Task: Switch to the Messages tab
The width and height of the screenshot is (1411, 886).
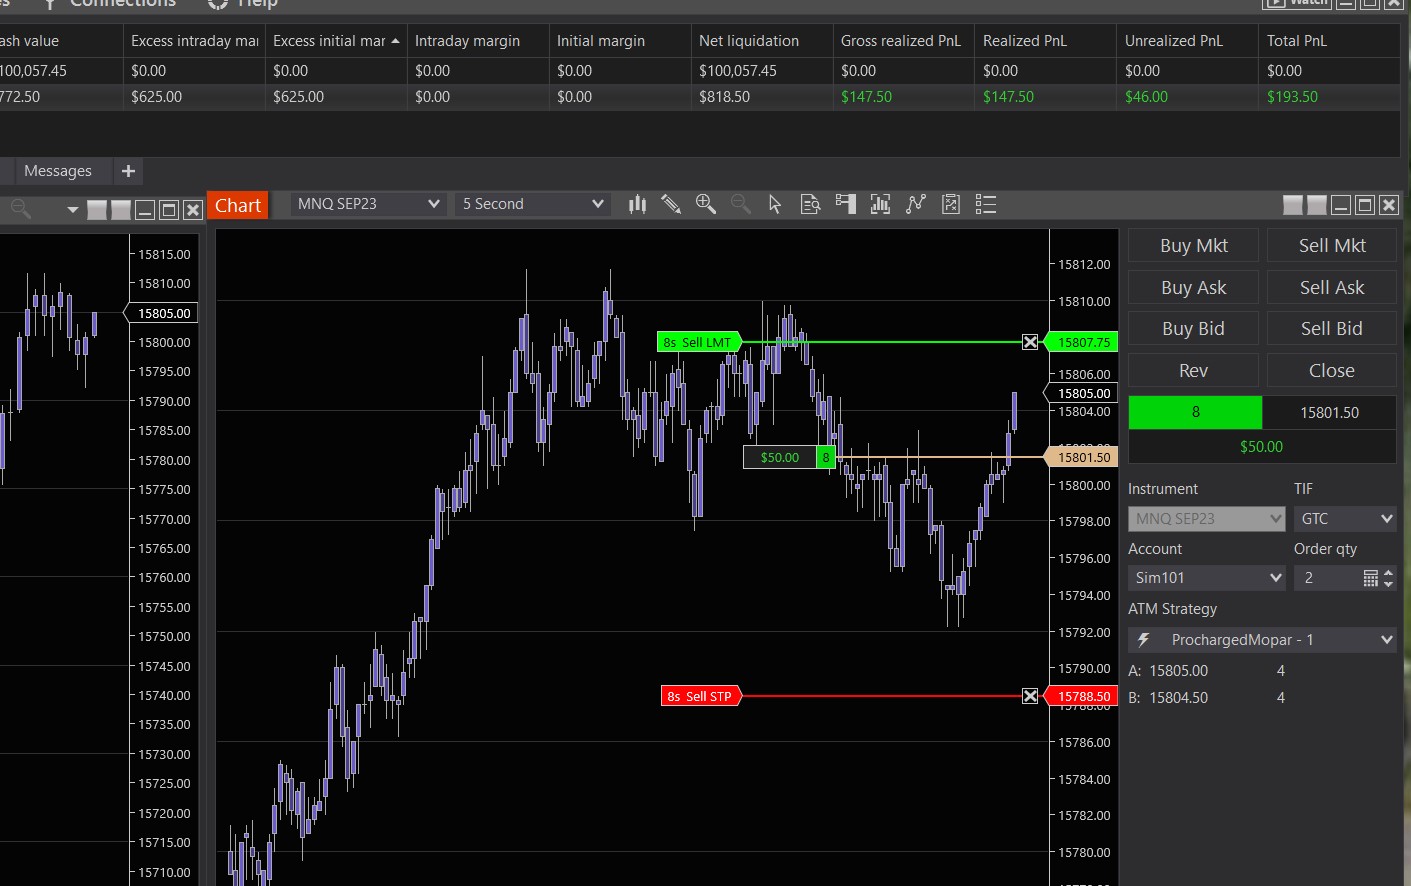Action: coord(57,171)
